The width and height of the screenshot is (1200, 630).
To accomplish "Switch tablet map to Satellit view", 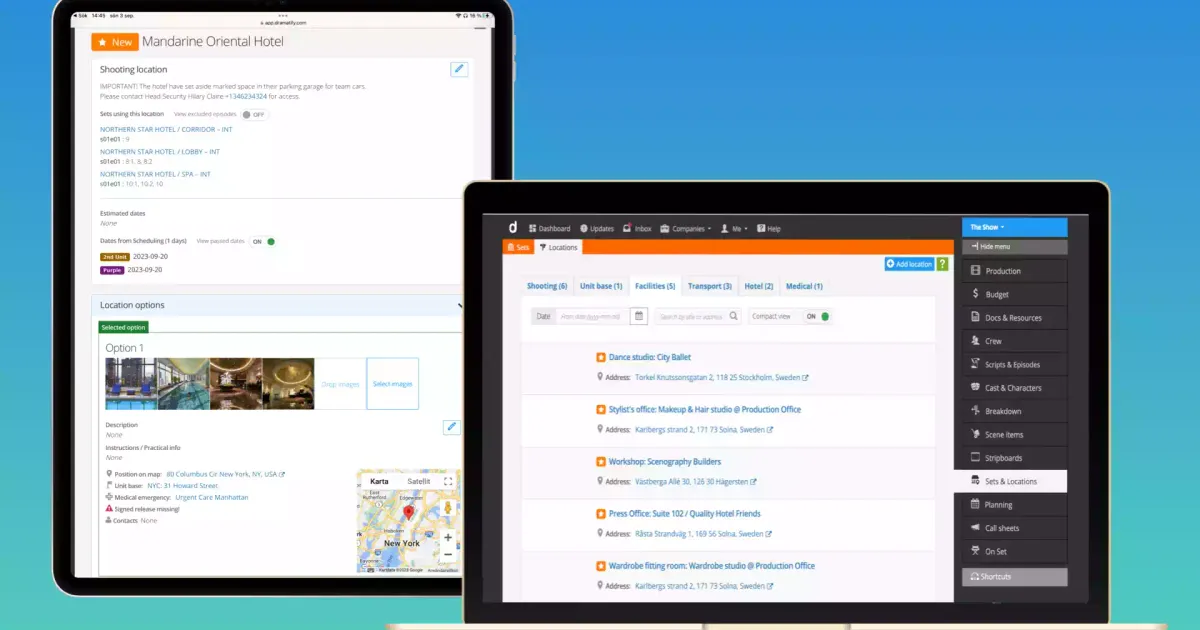I will click(418, 481).
